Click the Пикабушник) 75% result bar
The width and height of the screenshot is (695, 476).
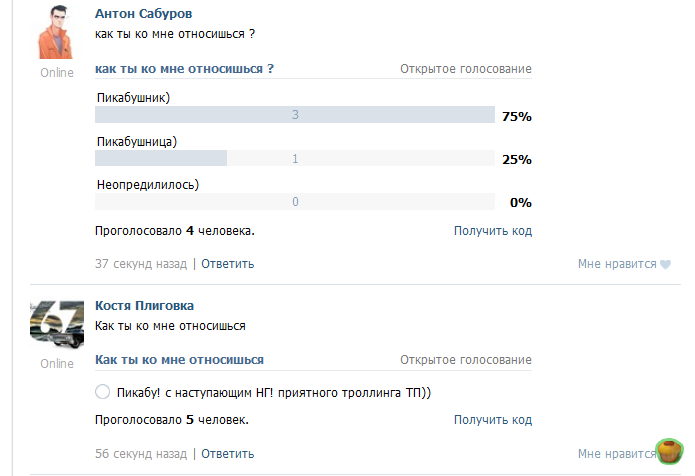(295, 116)
